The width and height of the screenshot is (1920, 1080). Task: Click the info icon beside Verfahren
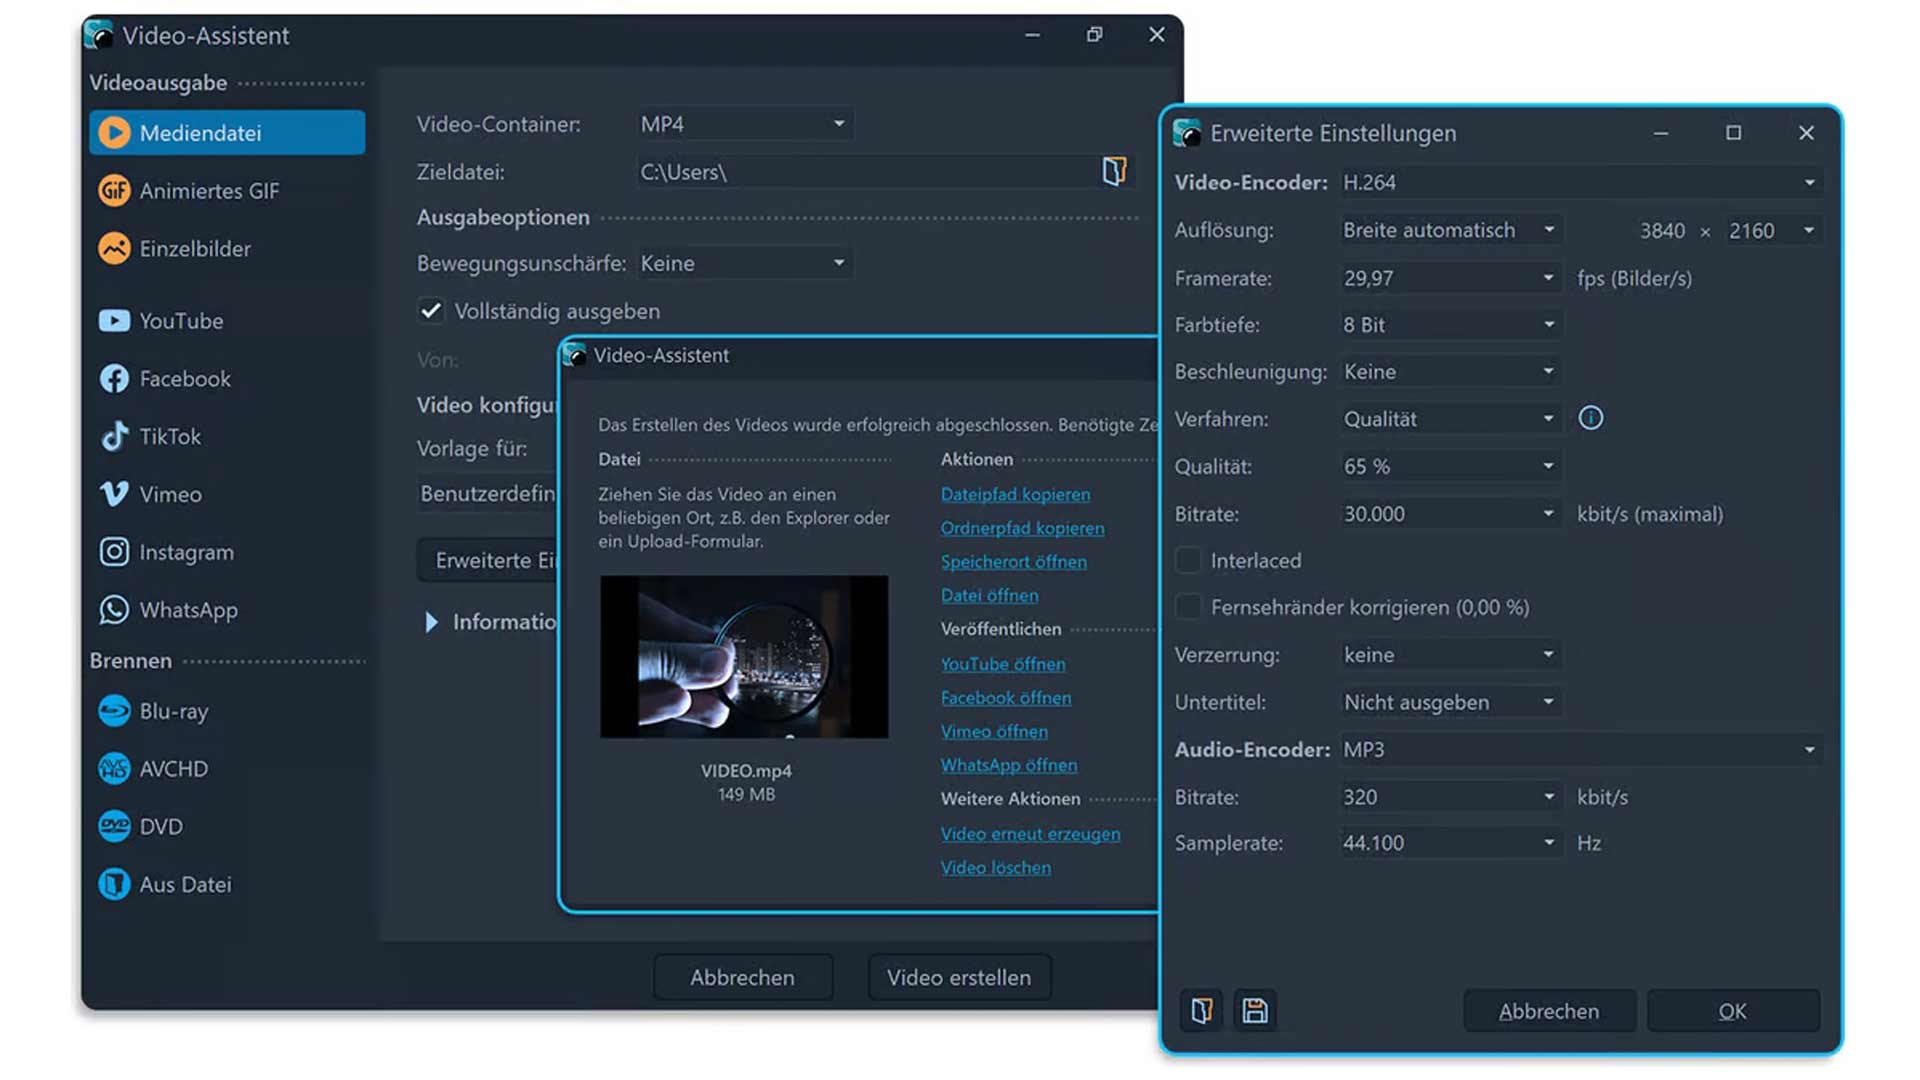click(x=1590, y=418)
